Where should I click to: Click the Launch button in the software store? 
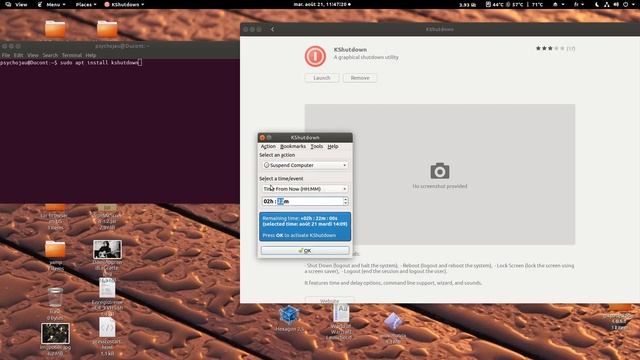click(322, 78)
